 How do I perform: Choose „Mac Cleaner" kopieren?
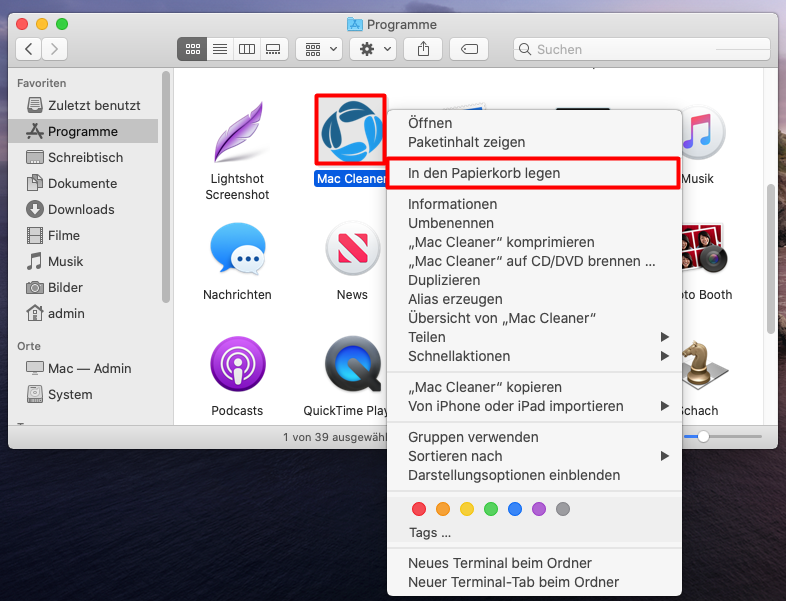(534, 387)
